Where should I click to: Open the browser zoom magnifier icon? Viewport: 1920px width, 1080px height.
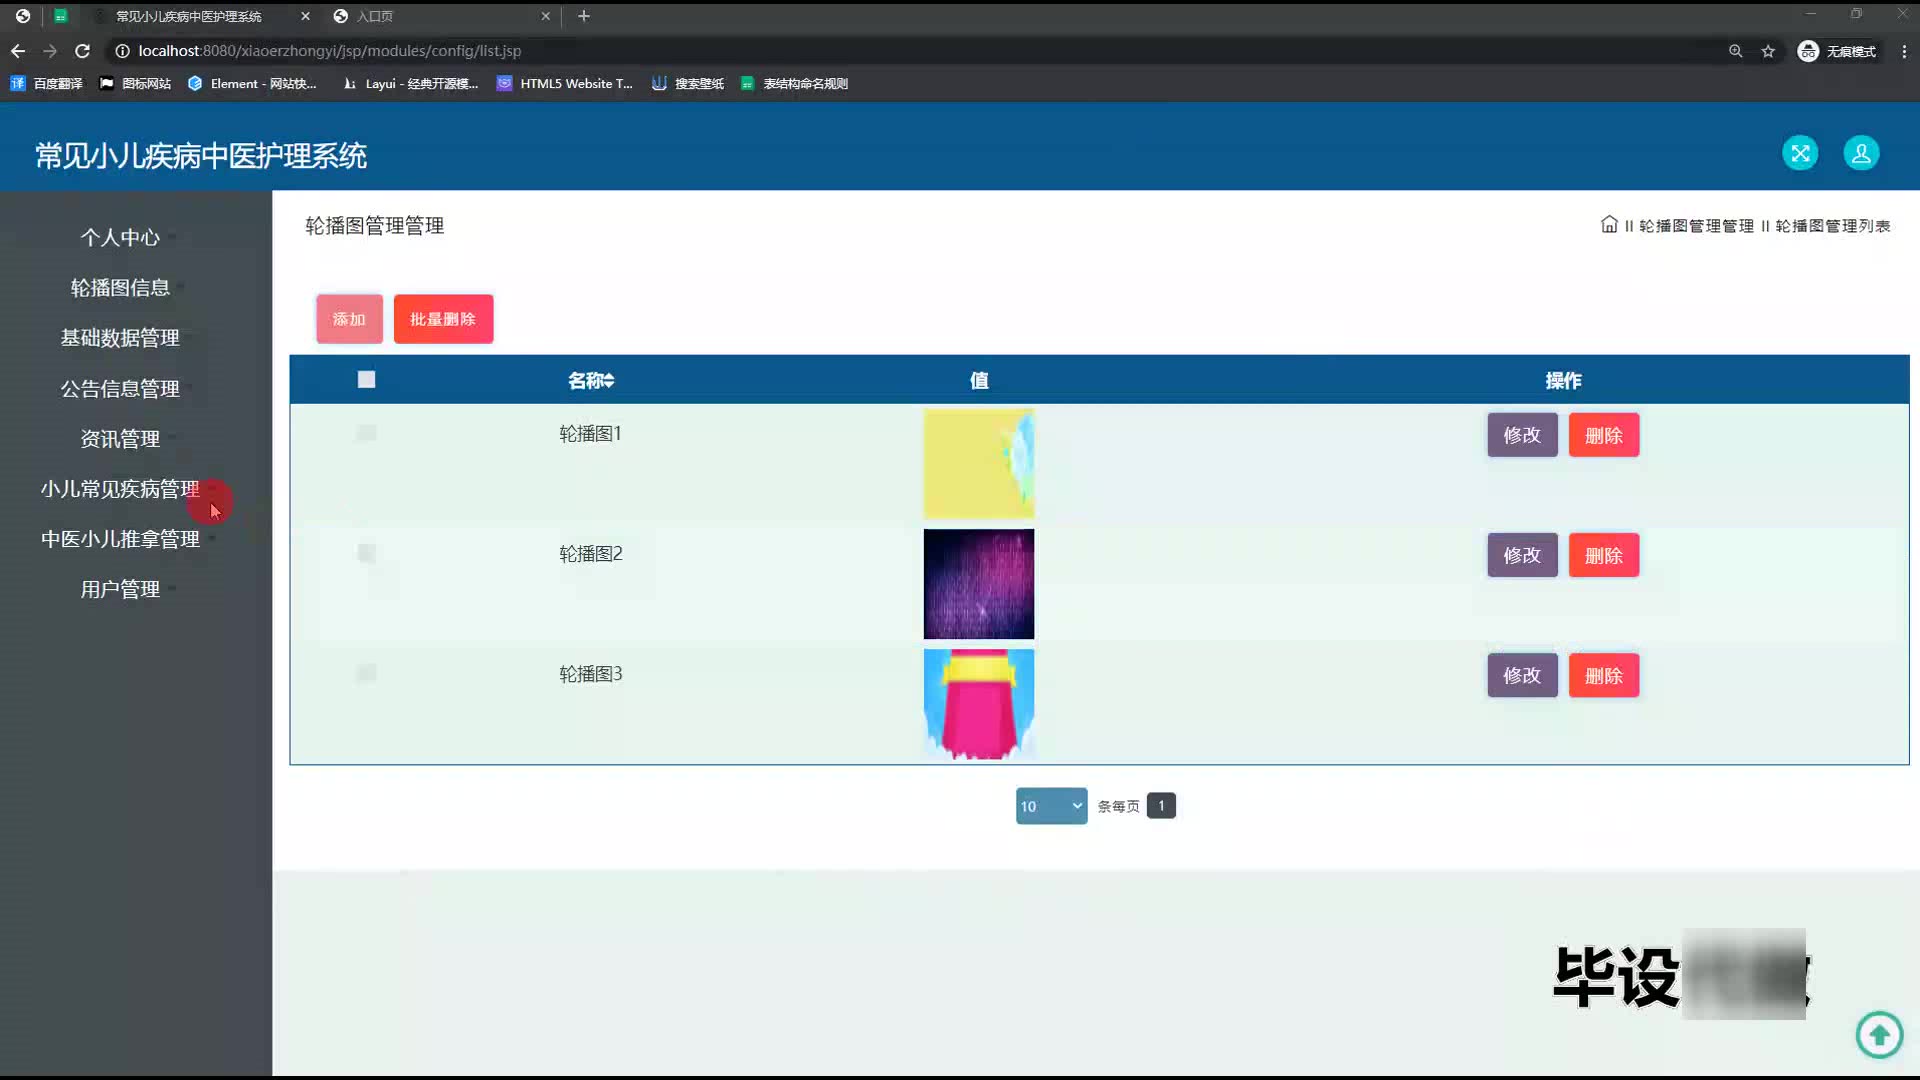pos(1735,51)
